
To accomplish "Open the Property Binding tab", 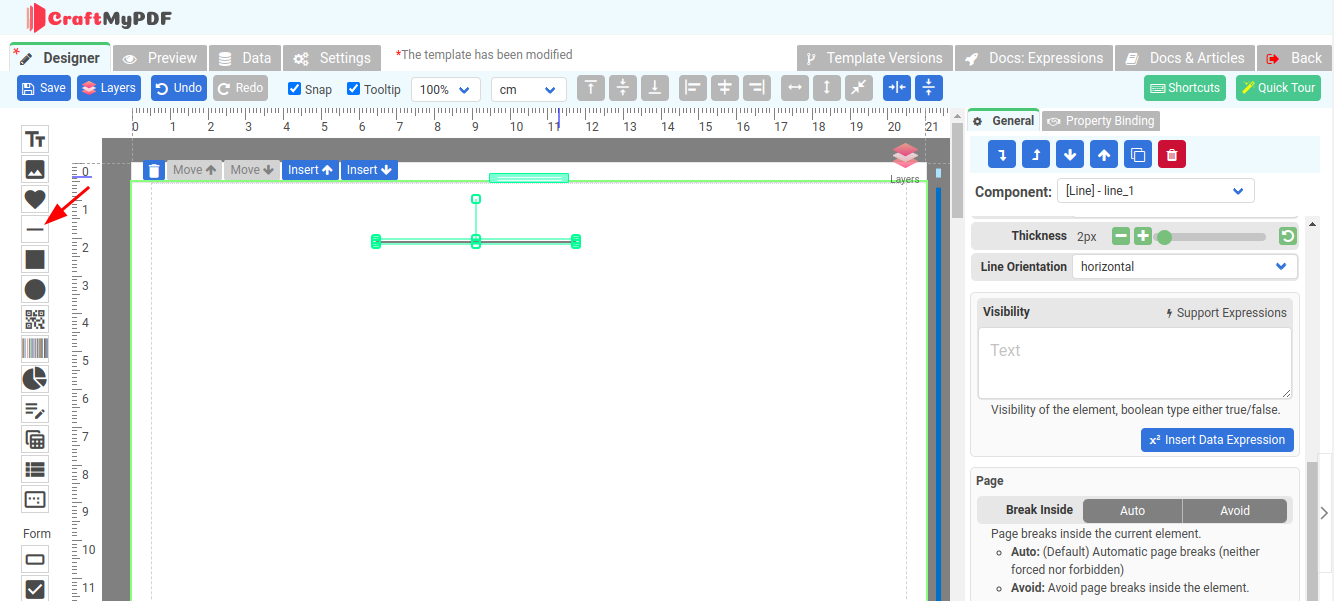I will (1100, 121).
